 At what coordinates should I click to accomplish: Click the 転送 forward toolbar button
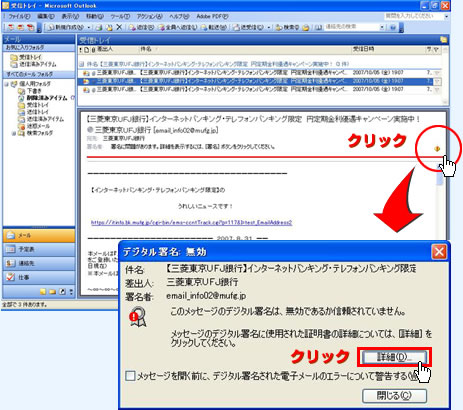point(214,27)
